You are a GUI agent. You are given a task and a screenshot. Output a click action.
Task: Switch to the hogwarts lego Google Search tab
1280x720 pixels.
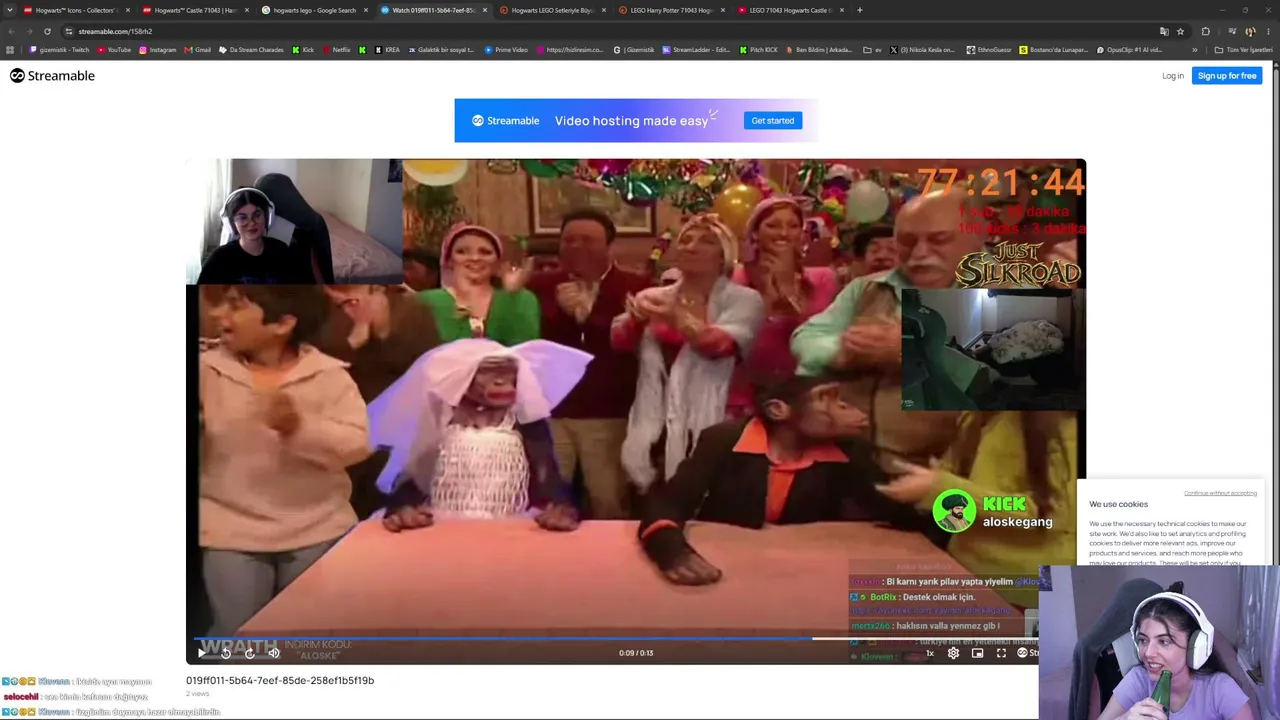tap(315, 10)
